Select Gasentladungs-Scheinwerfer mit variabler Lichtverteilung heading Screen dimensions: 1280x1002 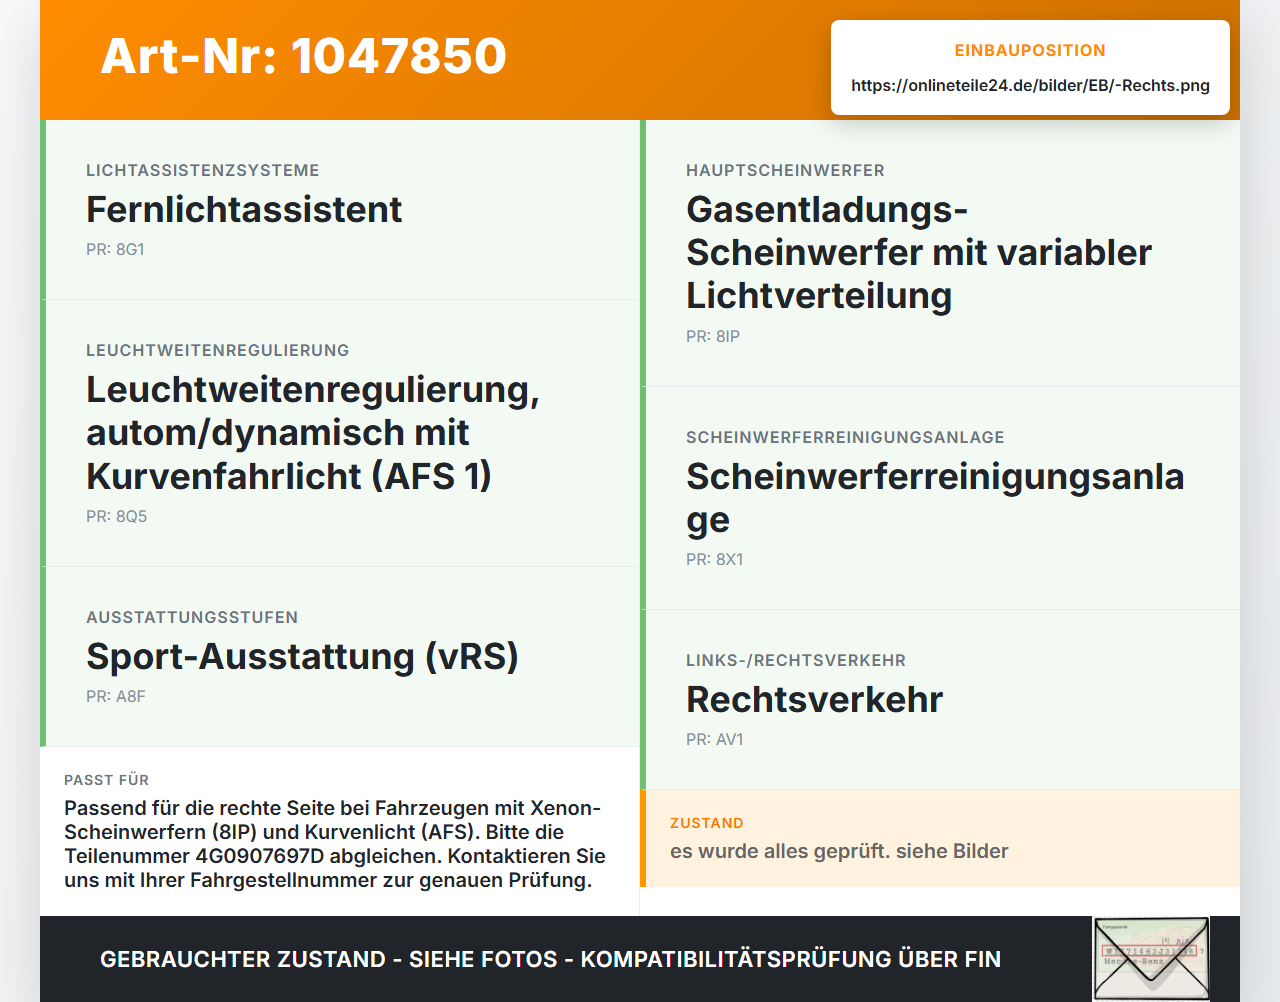pyautogui.click(x=919, y=253)
